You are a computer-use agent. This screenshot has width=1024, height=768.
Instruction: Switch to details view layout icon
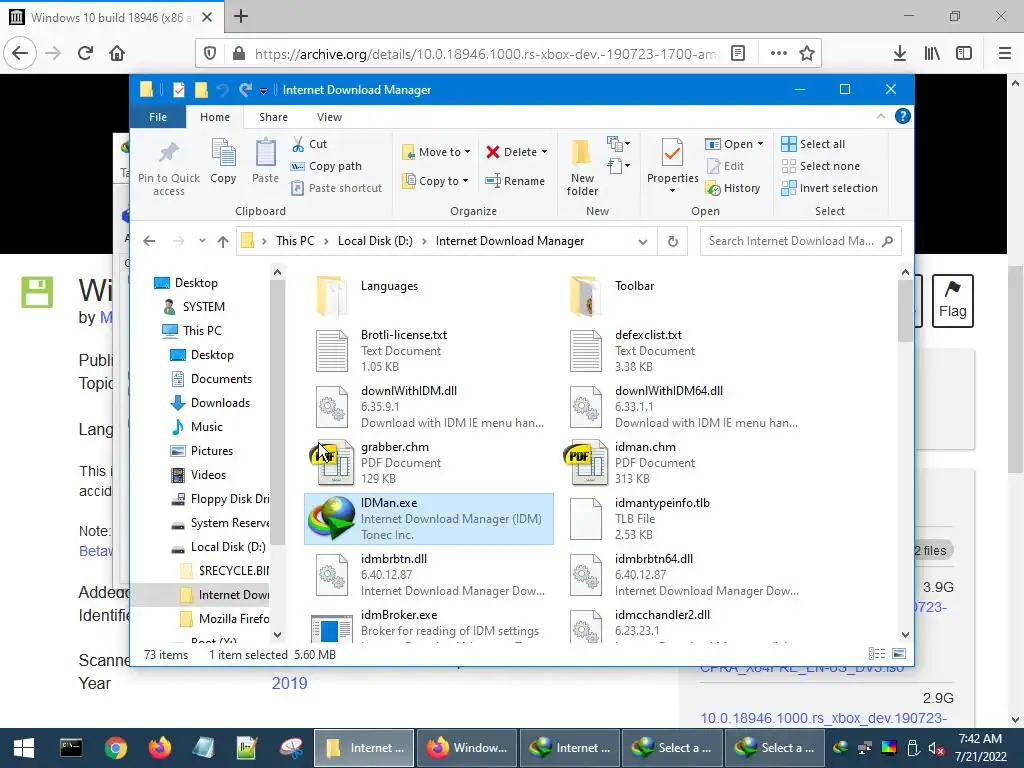tap(877, 654)
